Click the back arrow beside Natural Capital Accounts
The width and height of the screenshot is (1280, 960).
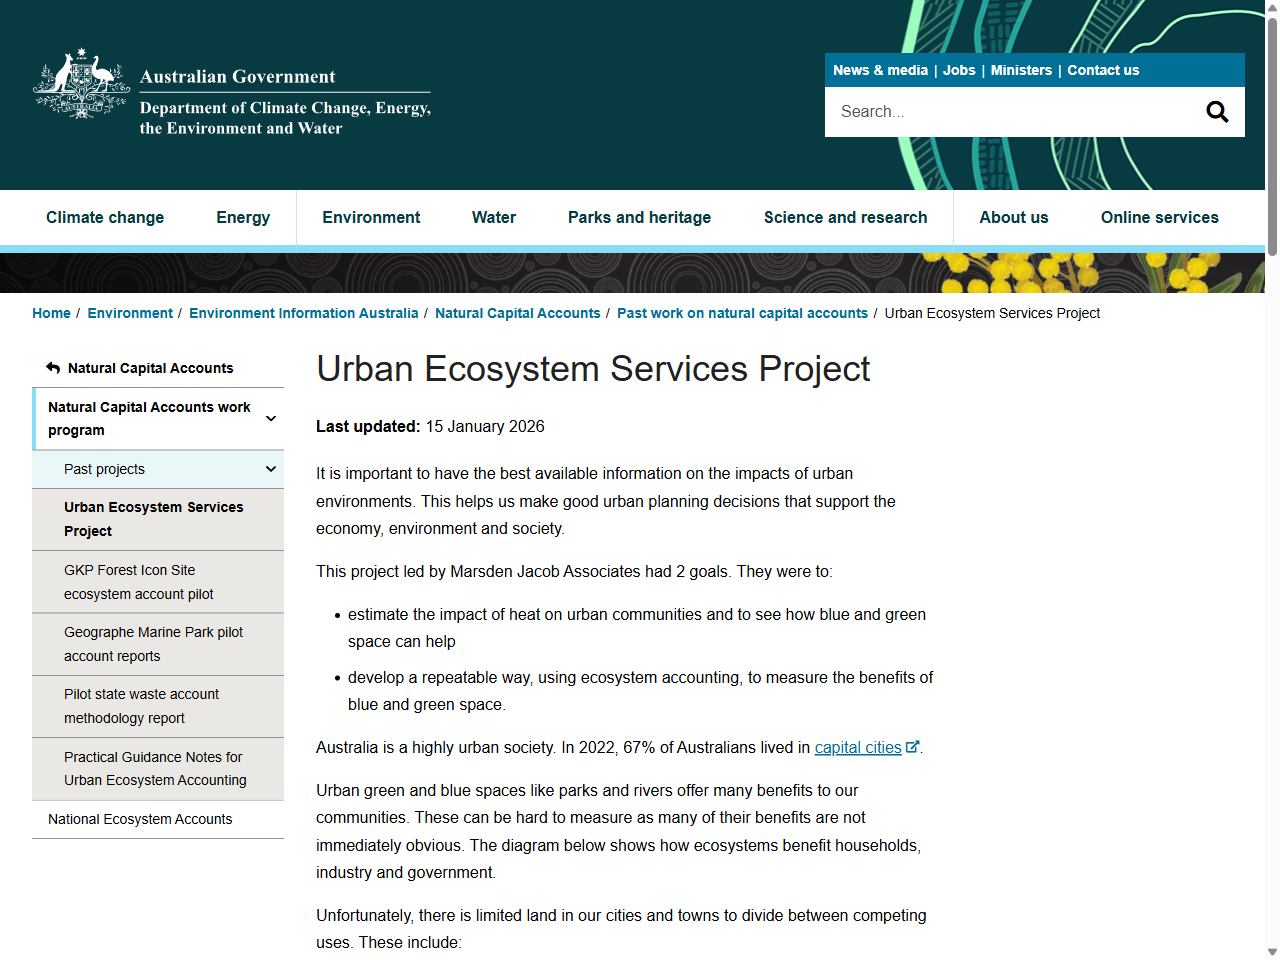click(52, 367)
